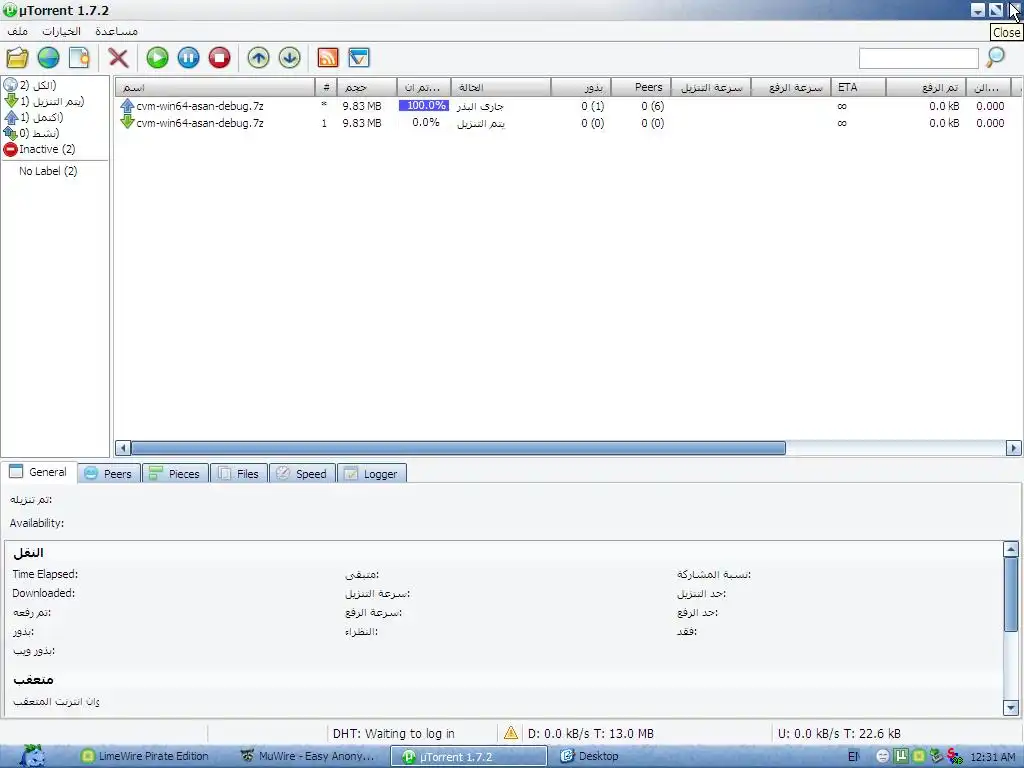Image resolution: width=1024 pixels, height=768 pixels.
Task: Switch to the Logger tab
Action: coord(372,473)
